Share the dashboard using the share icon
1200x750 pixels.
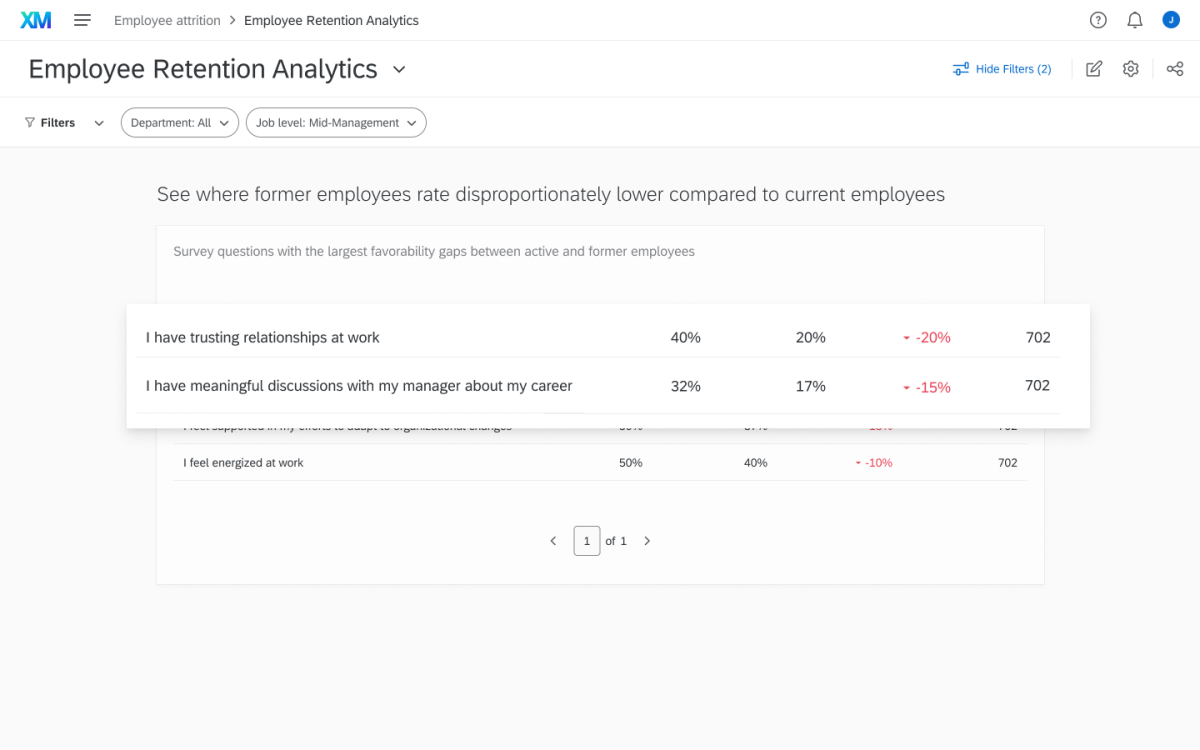coord(1175,68)
